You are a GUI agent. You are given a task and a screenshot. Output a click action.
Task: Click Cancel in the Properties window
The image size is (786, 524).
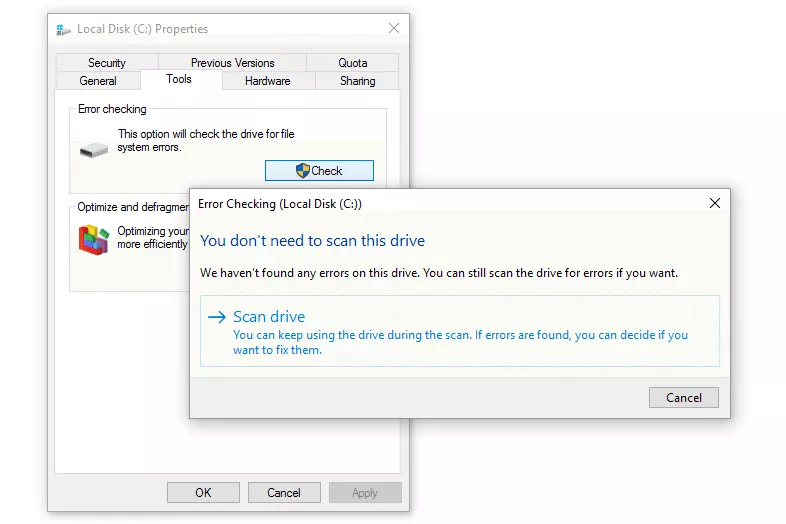click(284, 492)
